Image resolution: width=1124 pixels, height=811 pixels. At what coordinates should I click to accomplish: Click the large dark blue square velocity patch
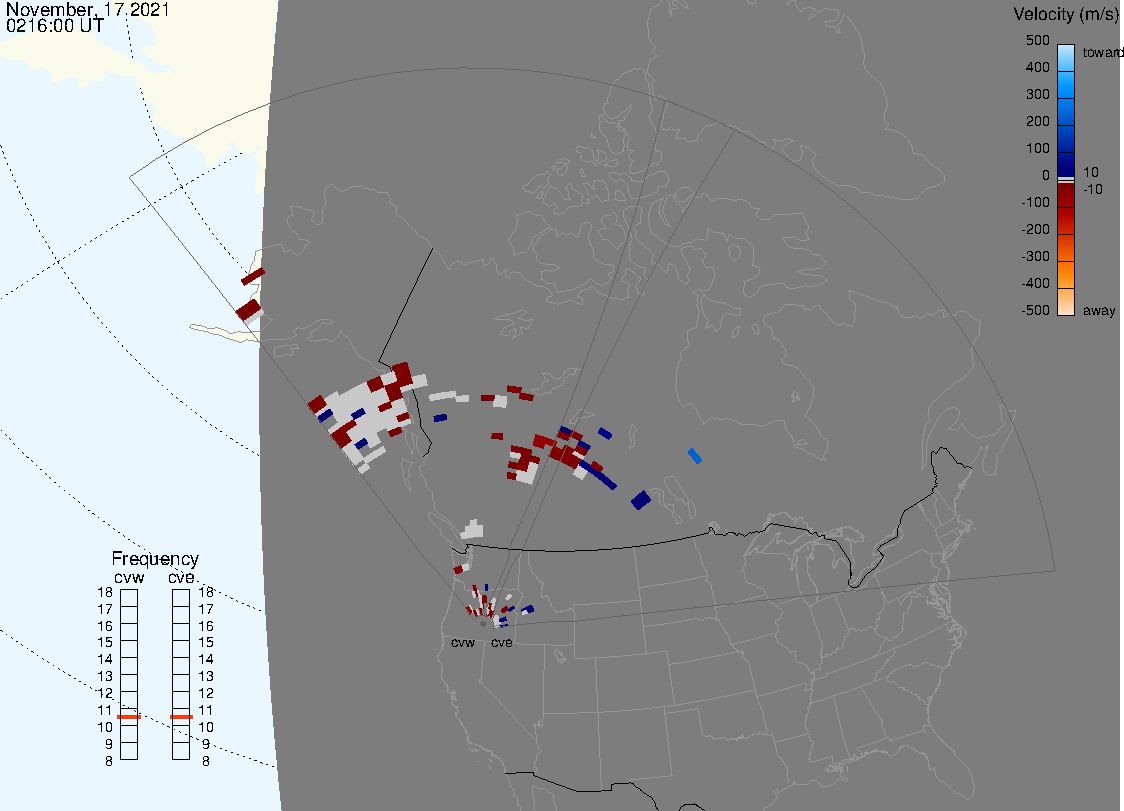(641, 500)
